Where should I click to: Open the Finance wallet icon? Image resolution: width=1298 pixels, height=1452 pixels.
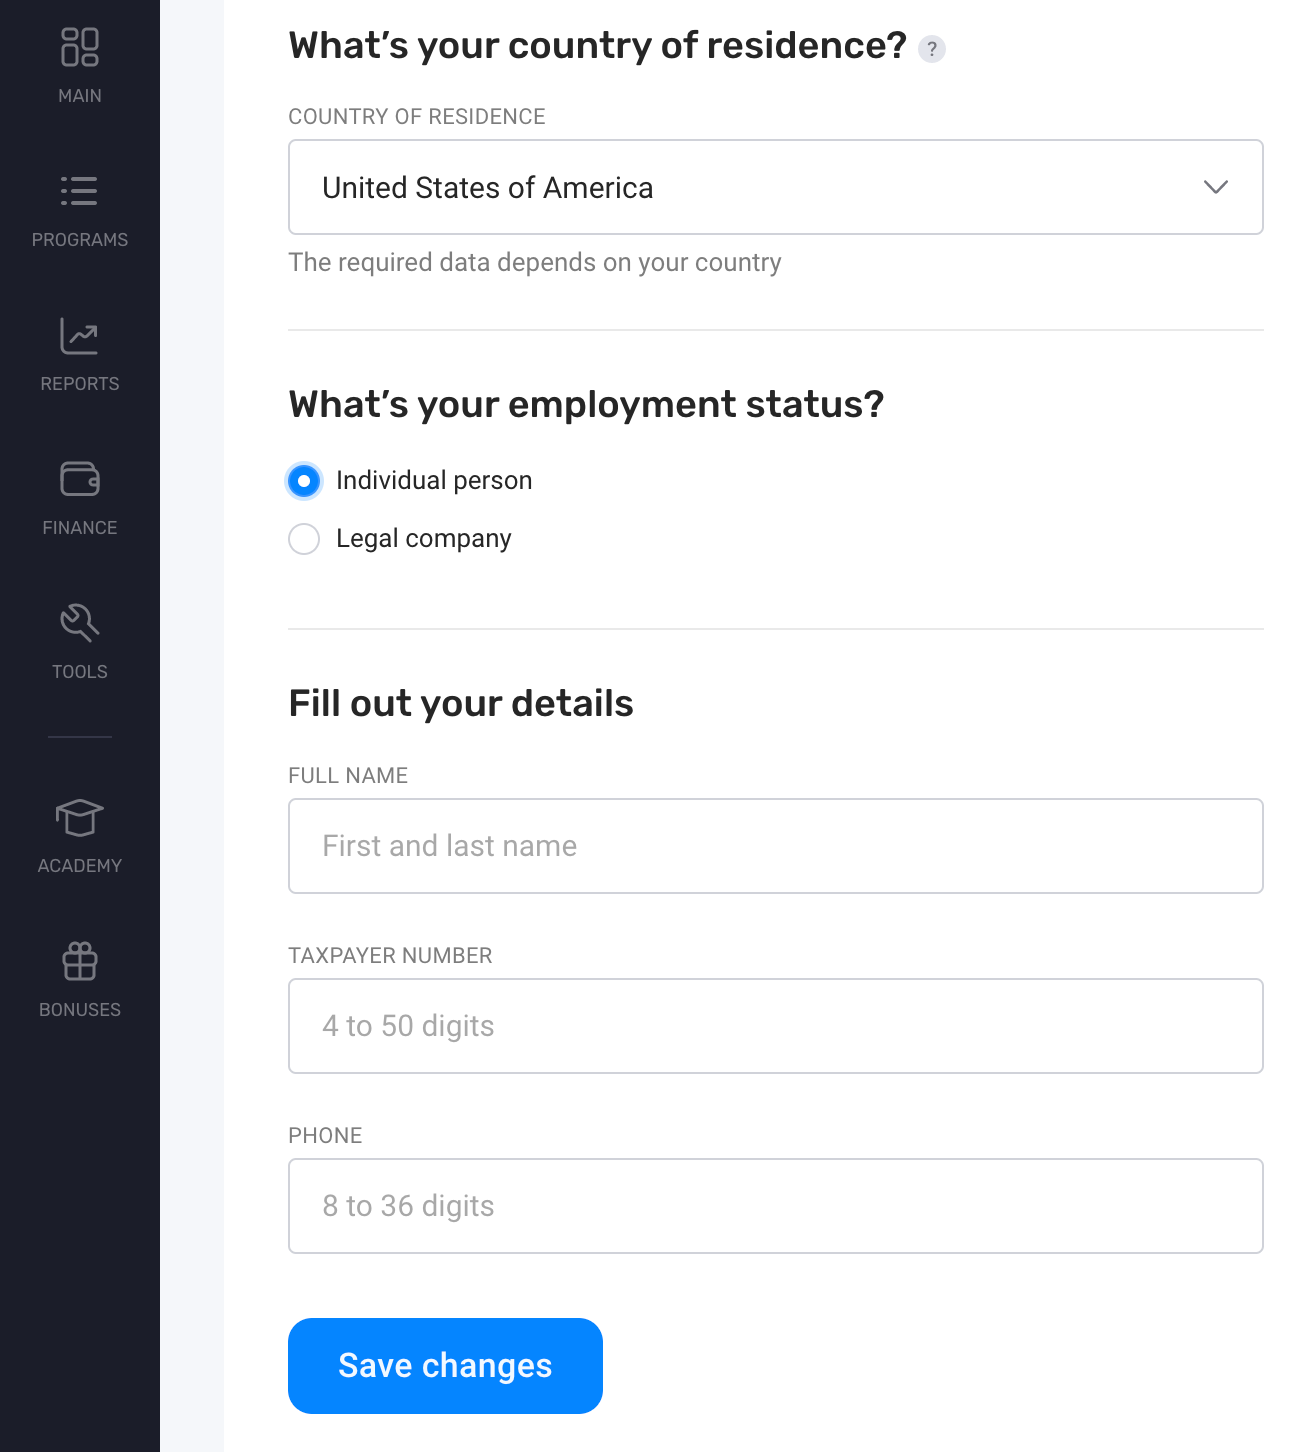tap(80, 479)
